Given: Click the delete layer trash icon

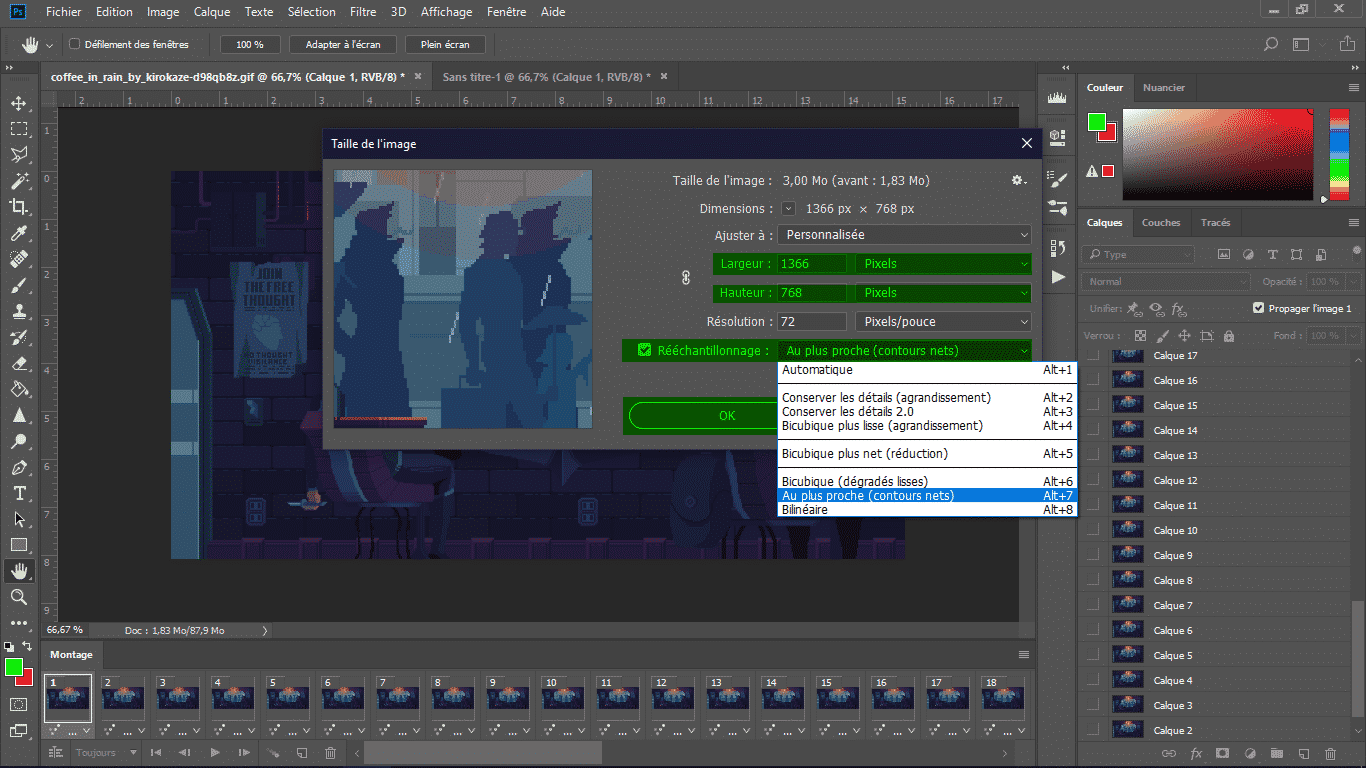Looking at the screenshot, I should pos(1330,753).
